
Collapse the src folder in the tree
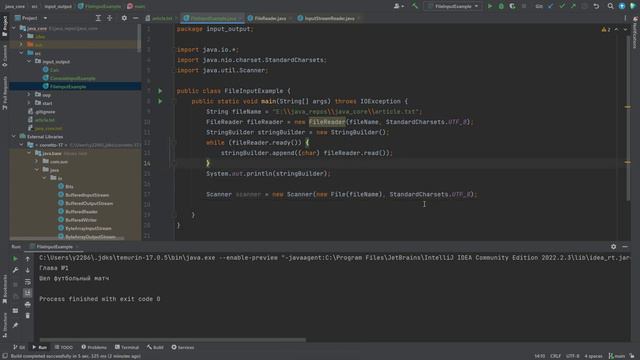coord(21,53)
